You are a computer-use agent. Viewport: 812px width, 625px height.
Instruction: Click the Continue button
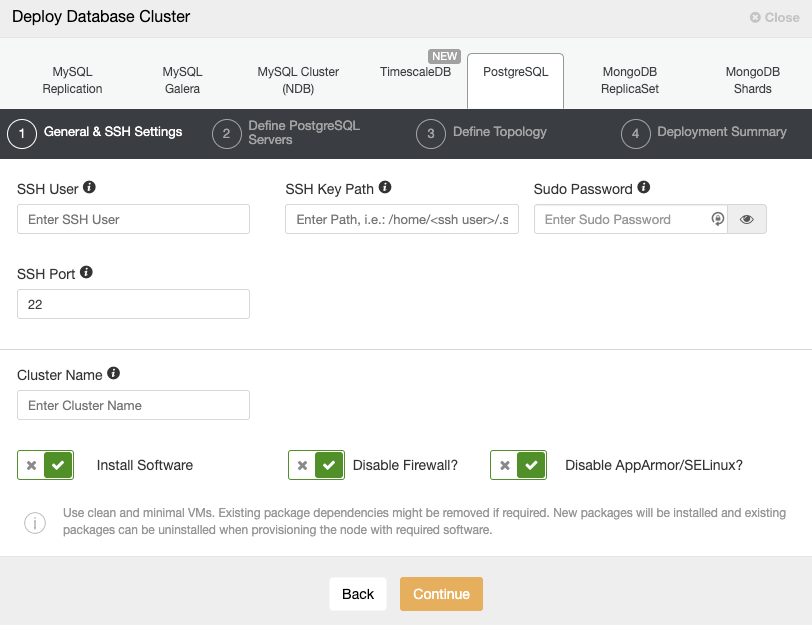pos(441,594)
